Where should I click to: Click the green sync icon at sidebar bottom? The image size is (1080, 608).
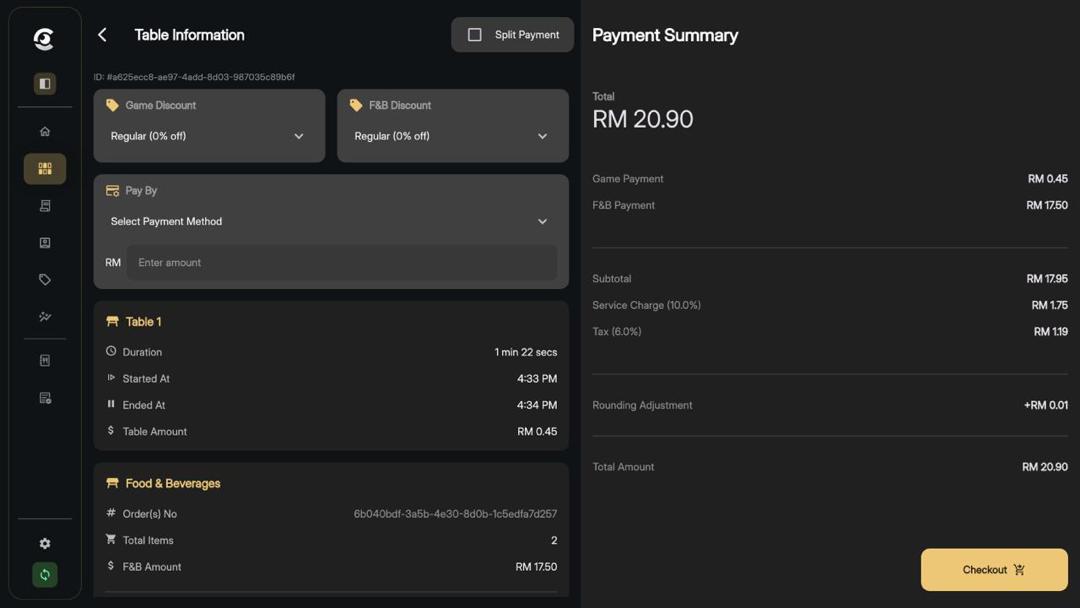[x=44, y=575]
